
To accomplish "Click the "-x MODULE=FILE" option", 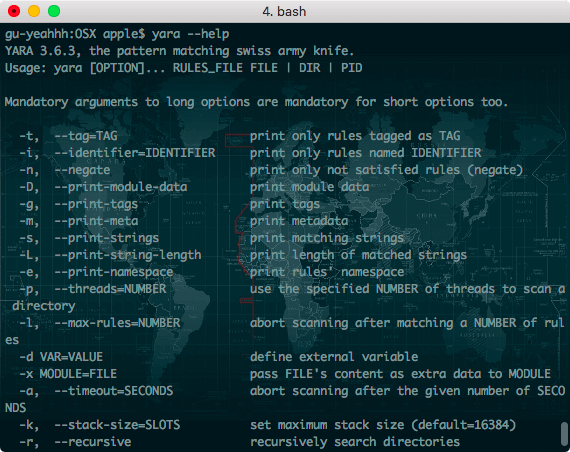I will click(68, 374).
